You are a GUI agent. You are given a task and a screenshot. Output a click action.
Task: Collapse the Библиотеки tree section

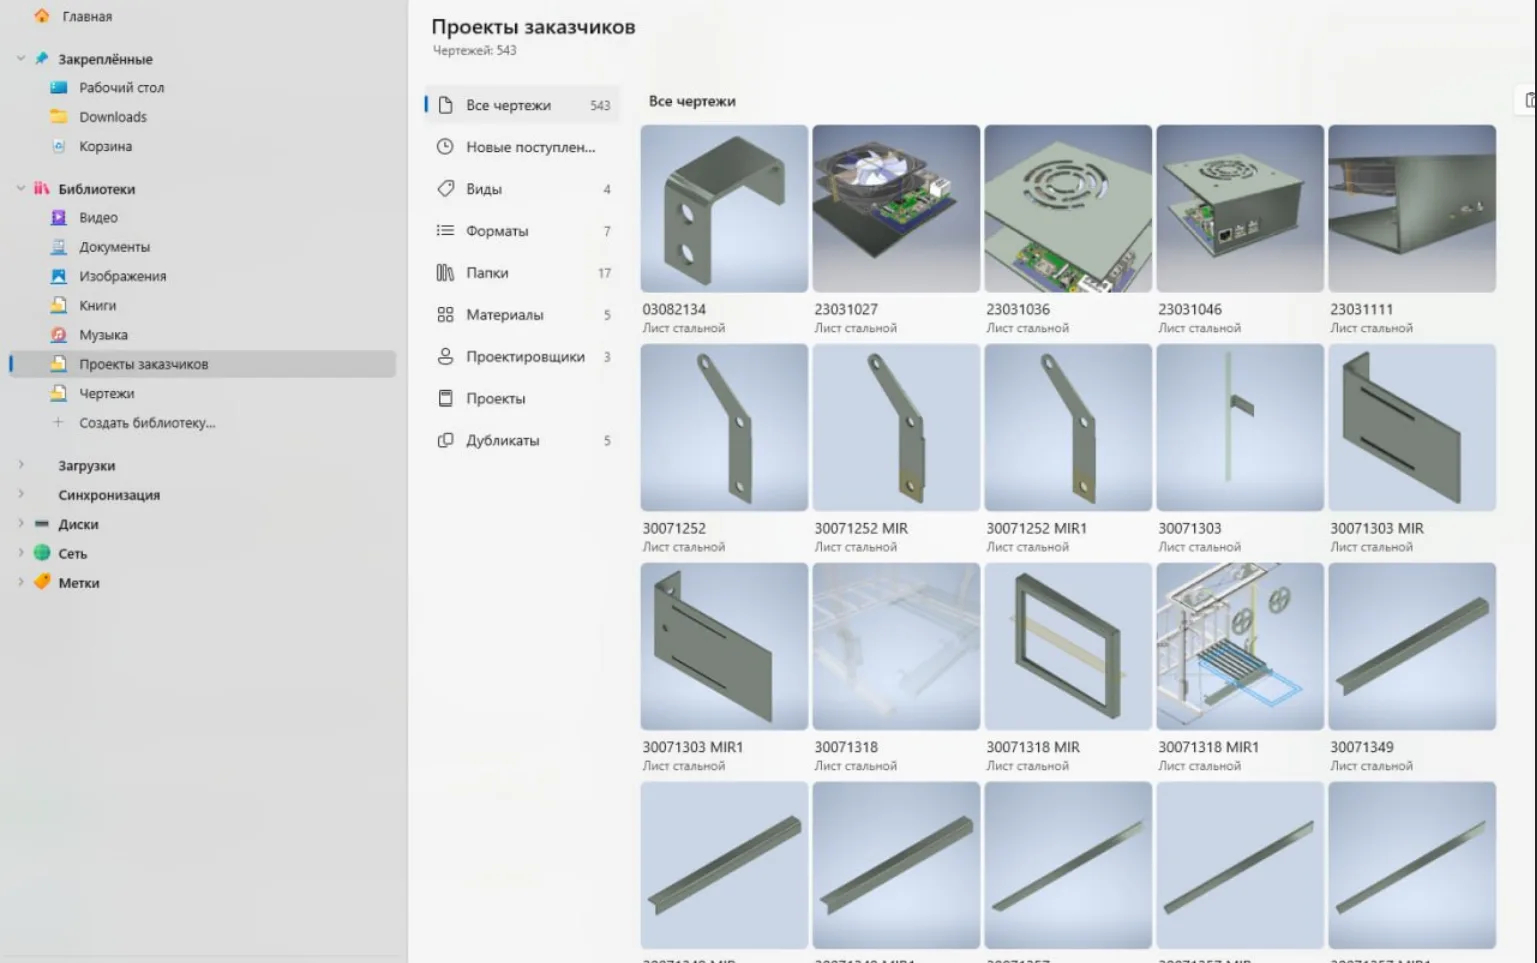pos(21,188)
